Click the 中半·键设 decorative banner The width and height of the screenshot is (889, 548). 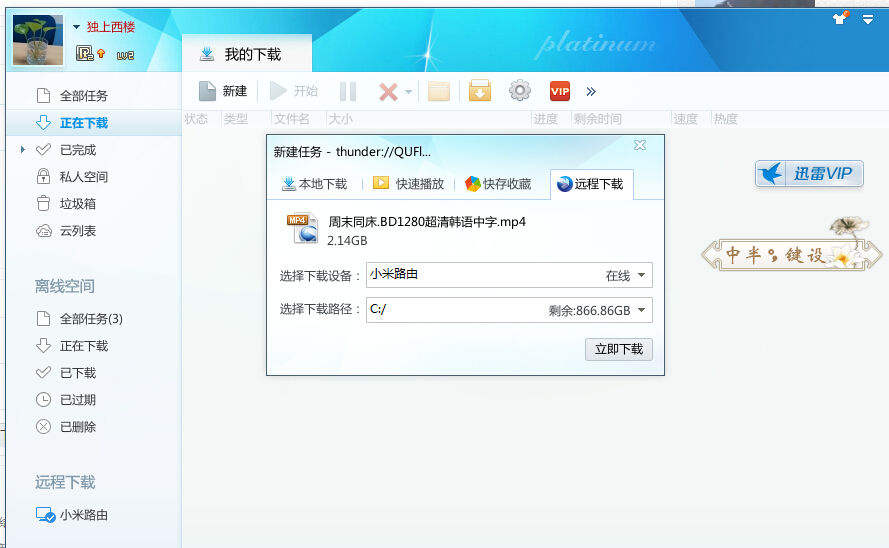coord(791,254)
